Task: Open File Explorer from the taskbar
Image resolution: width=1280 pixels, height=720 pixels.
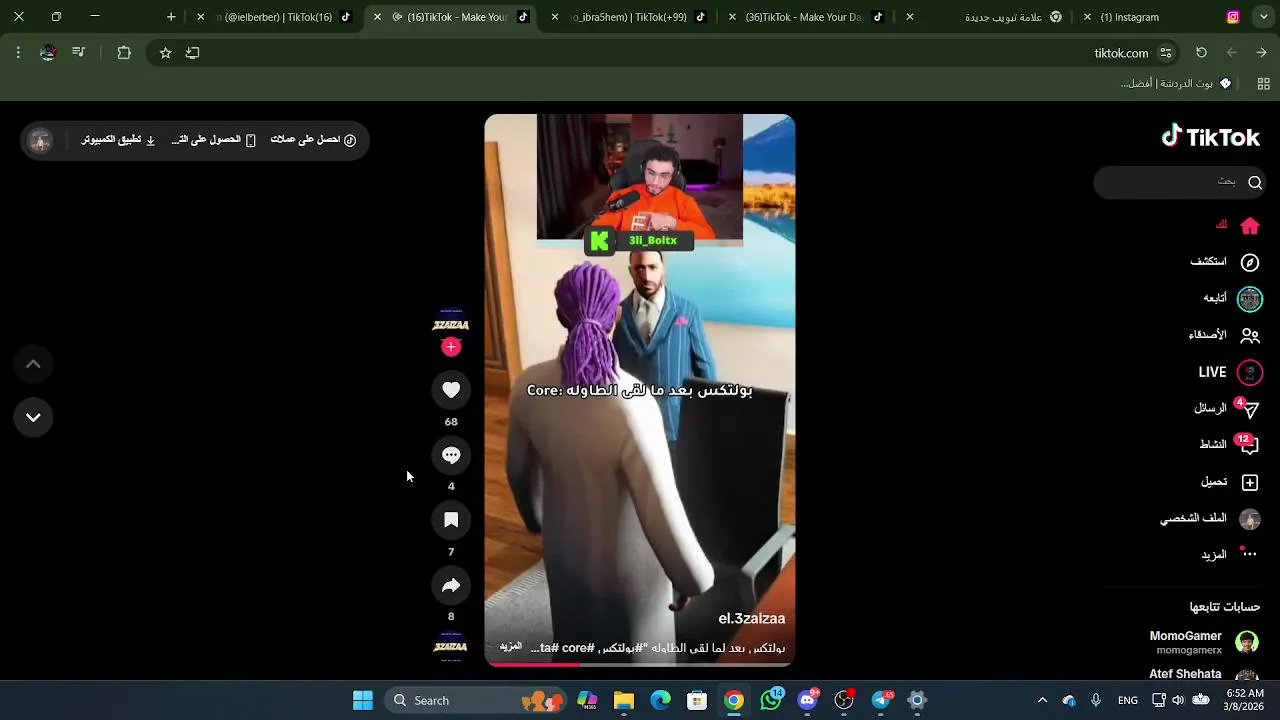Action: tap(624, 700)
